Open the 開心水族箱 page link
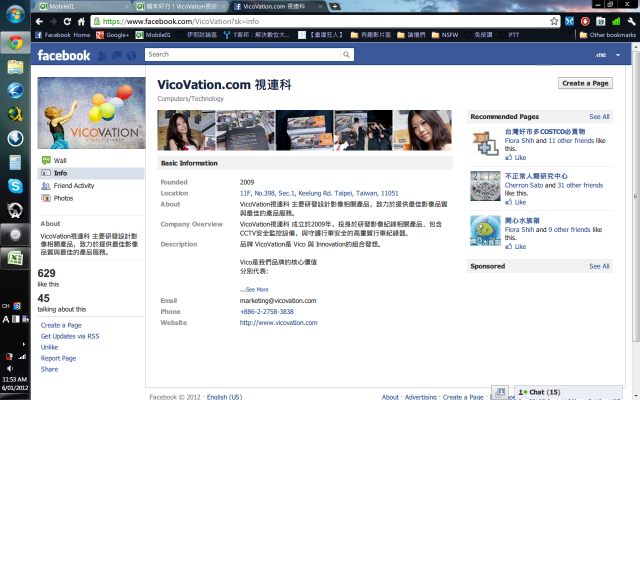 coord(522,221)
